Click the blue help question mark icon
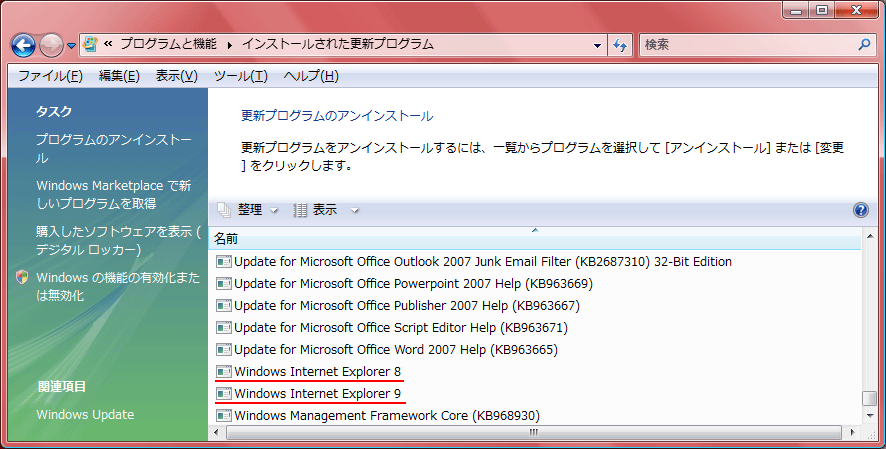 (861, 210)
